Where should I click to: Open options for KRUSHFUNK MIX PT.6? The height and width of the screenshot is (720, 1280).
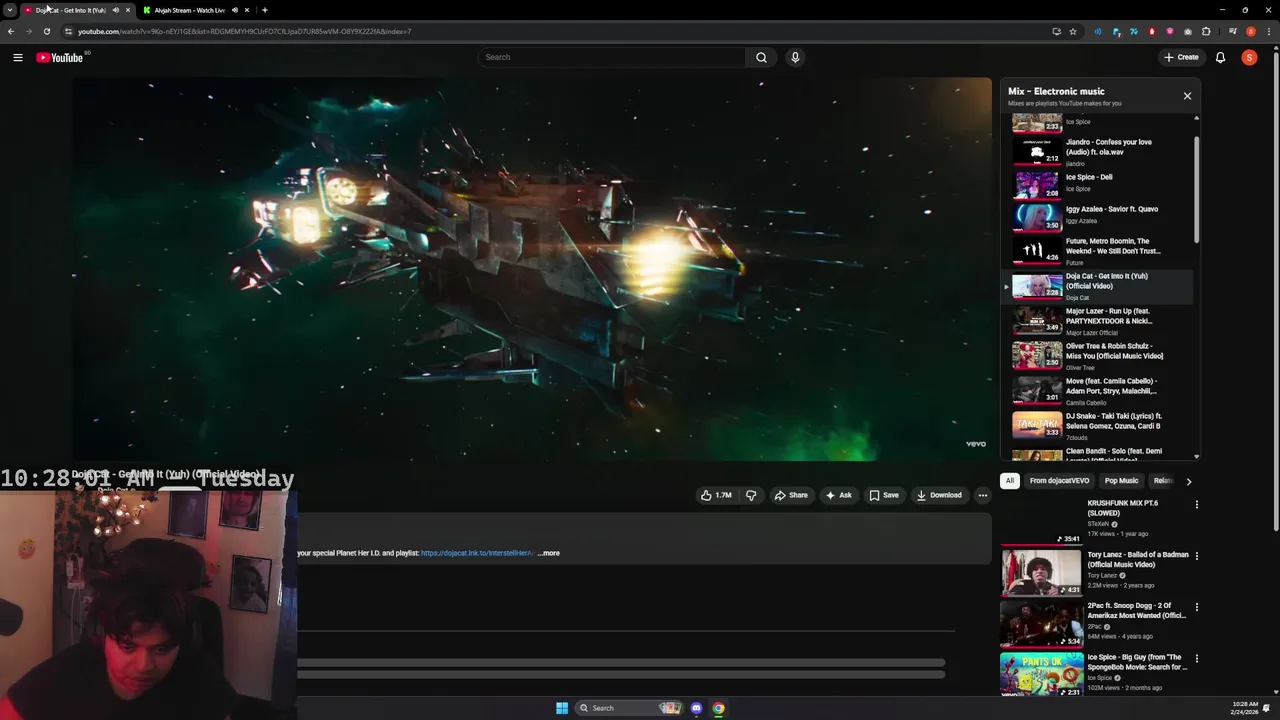coord(1196,505)
